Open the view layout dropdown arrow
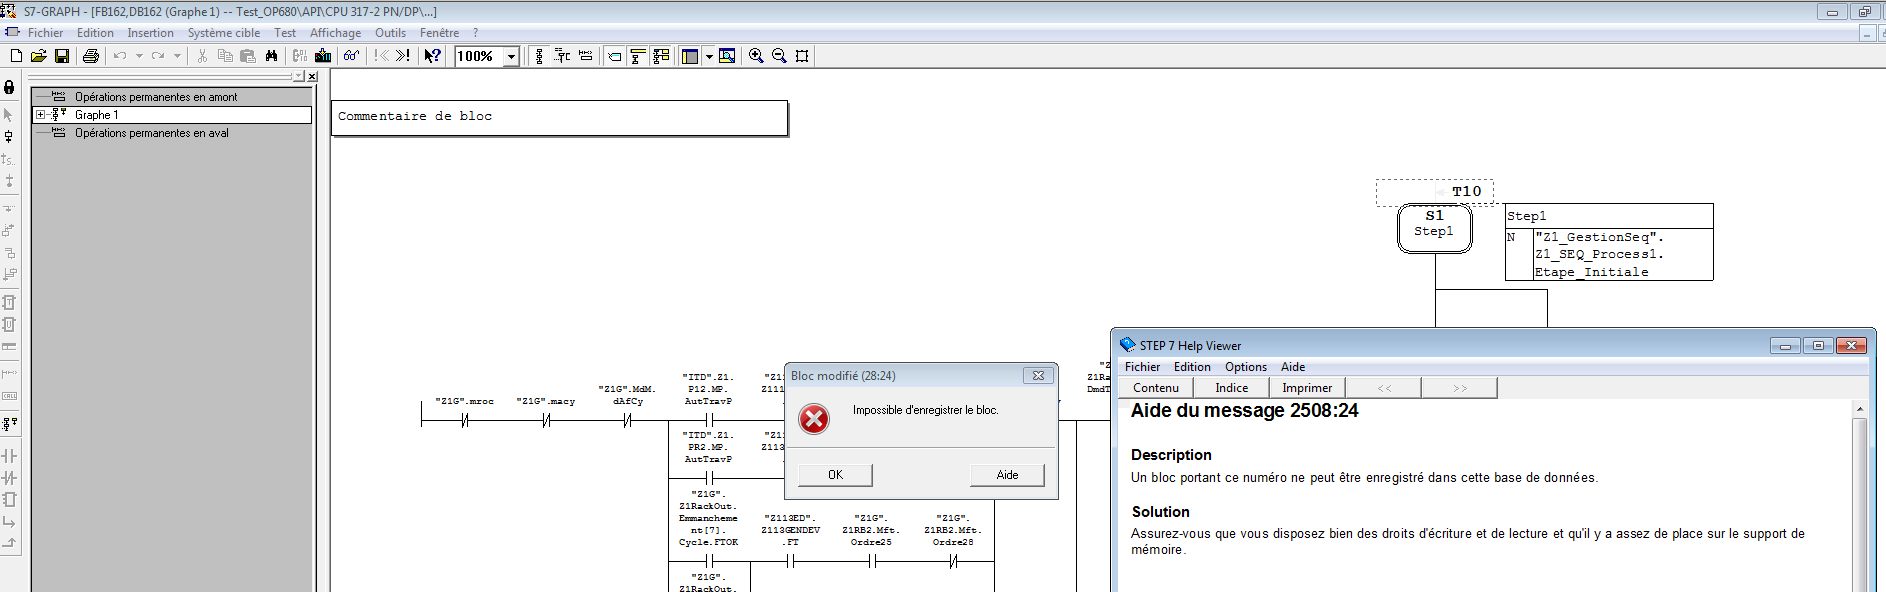This screenshot has height=592, width=1886. coord(709,56)
